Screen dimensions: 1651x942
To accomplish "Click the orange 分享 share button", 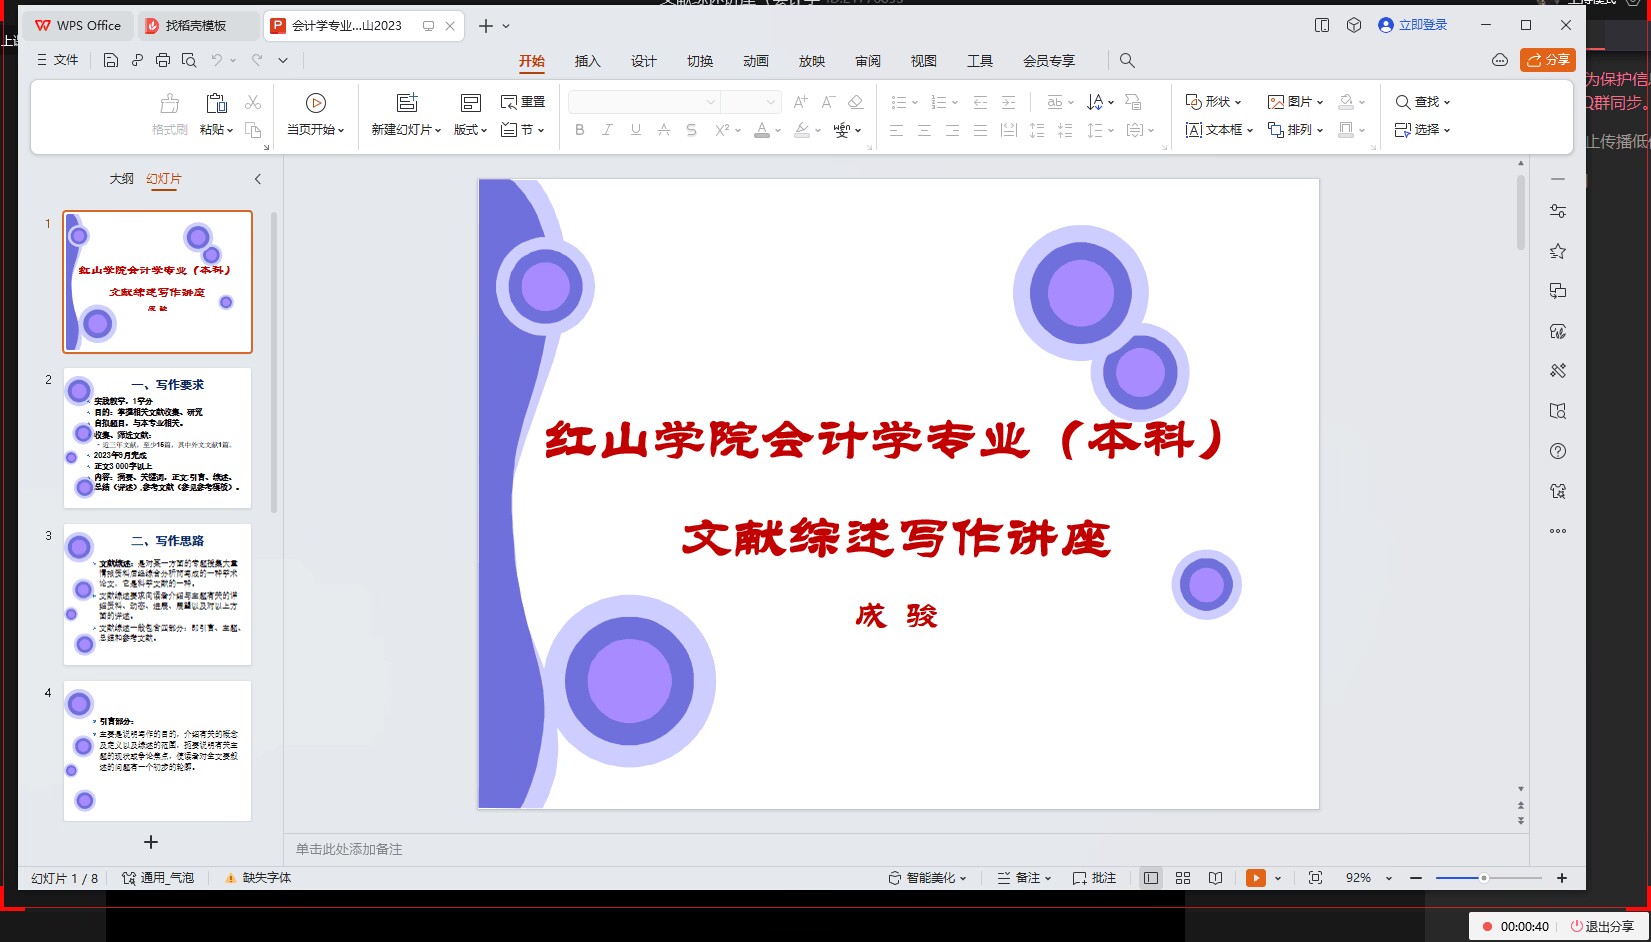I will 1547,60.
